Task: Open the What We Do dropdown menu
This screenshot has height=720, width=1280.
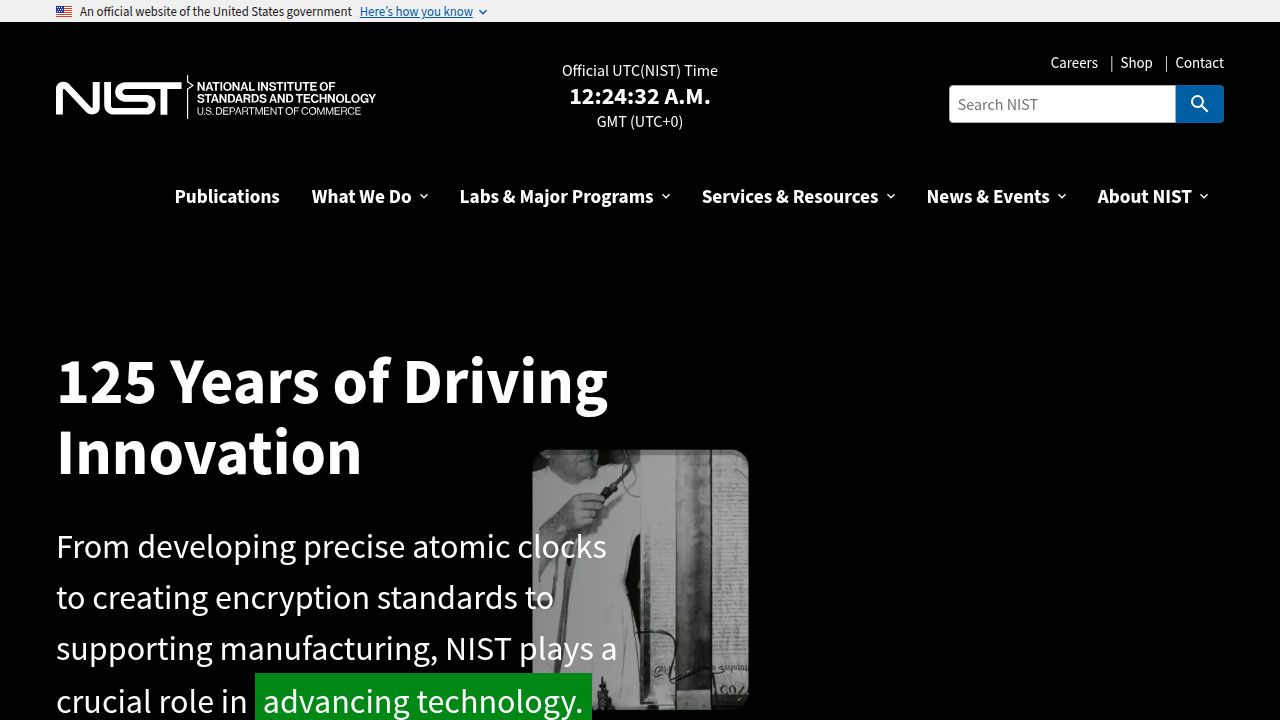Action: click(370, 196)
